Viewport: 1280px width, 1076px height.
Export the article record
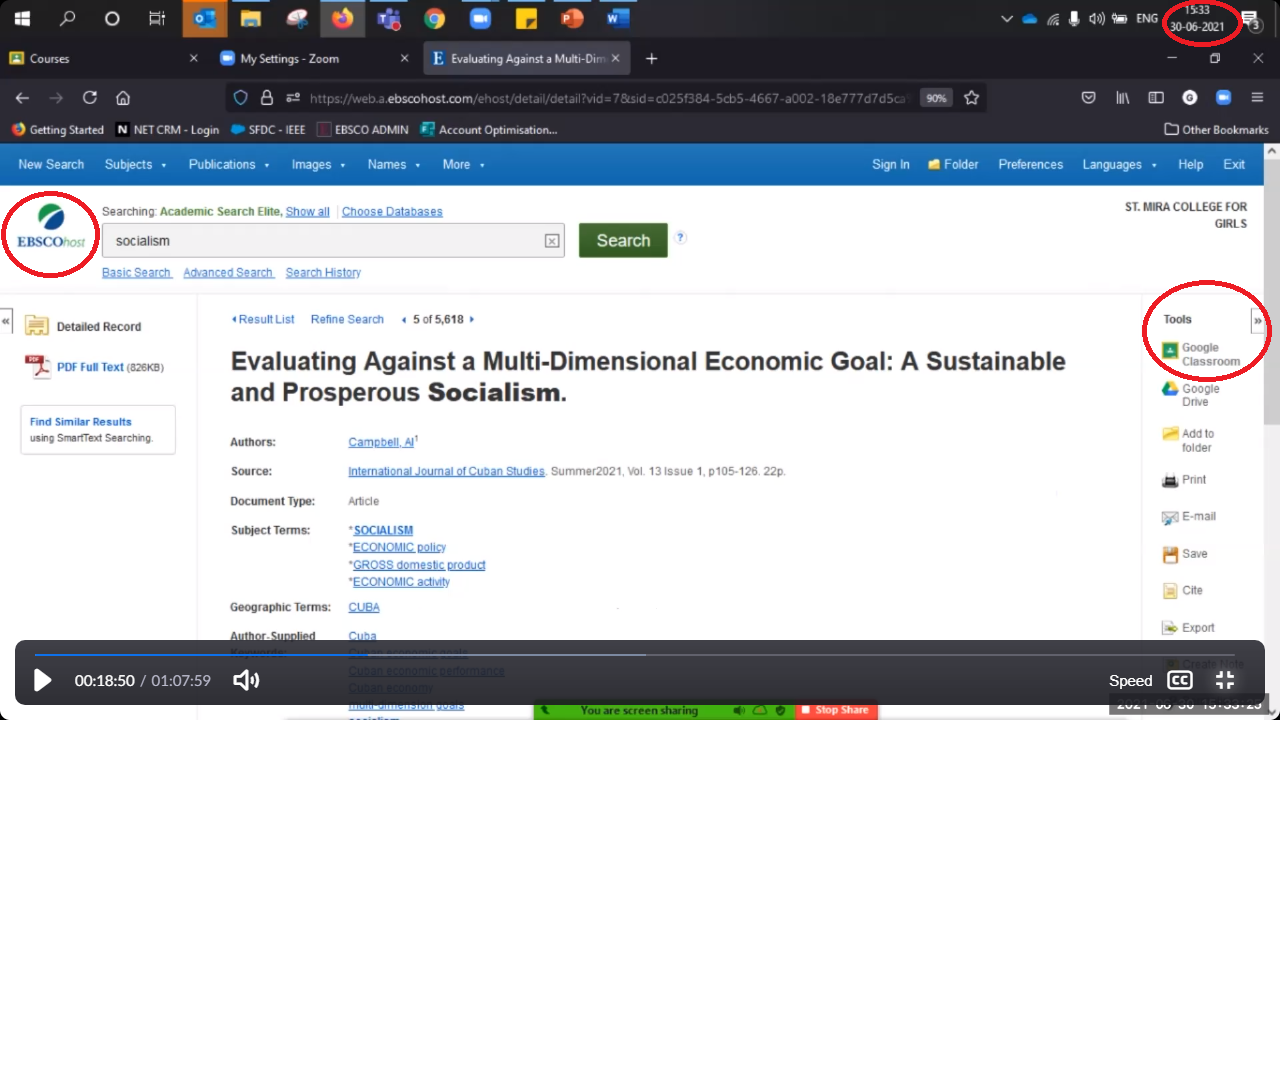pos(1196,627)
